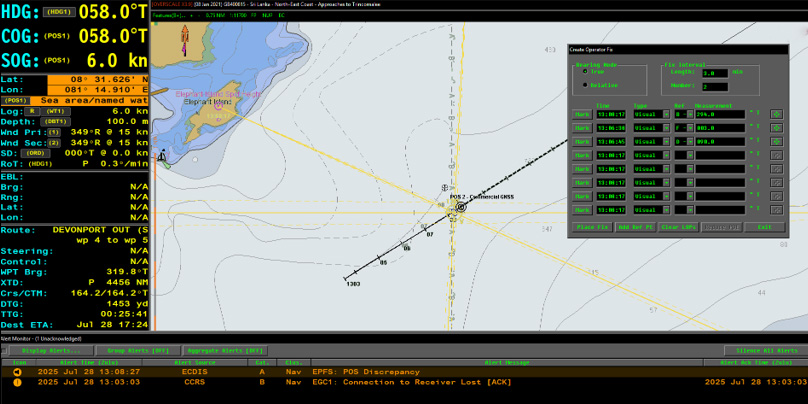Open Type dropdown in first fix row
The height and width of the screenshot is (404, 808).
pyautogui.click(x=666, y=114)
